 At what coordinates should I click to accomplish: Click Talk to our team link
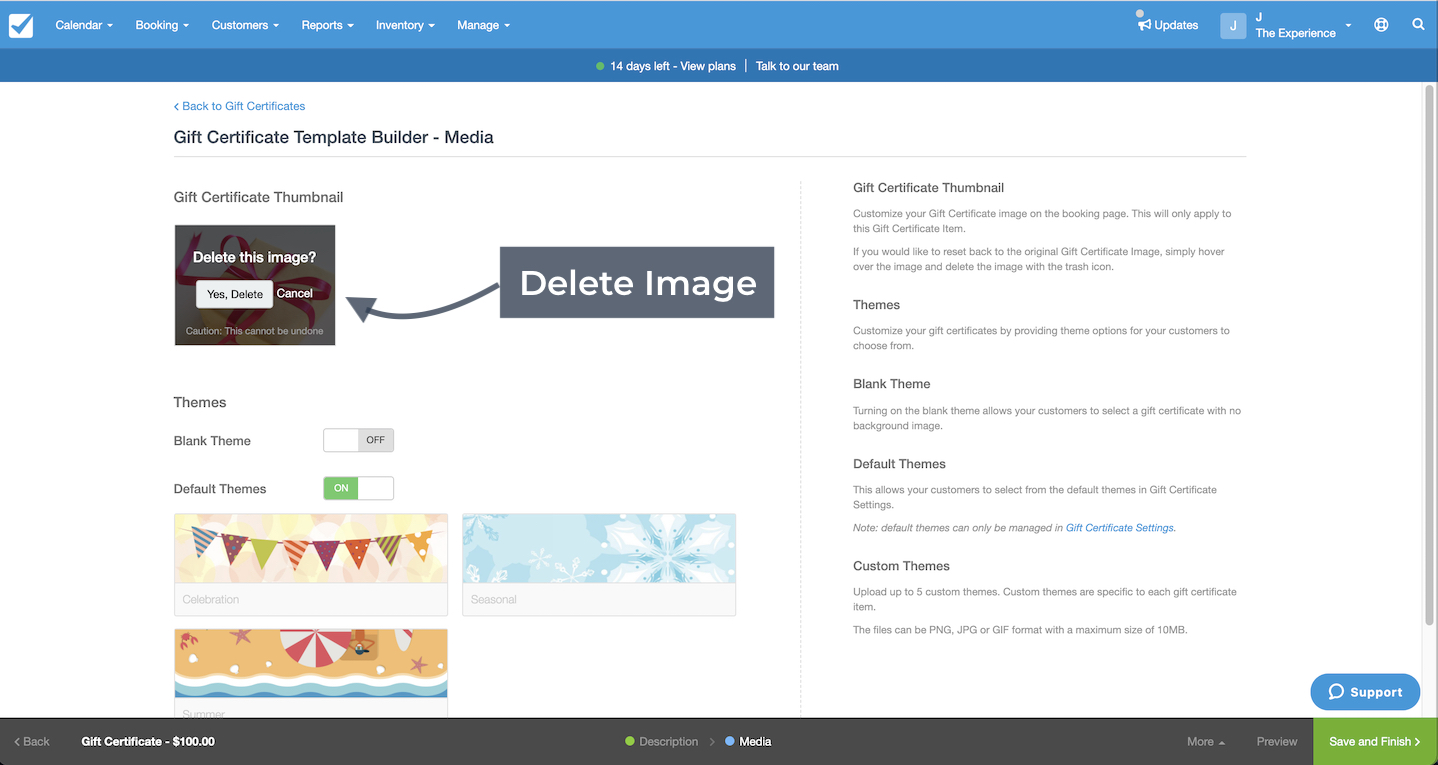797,66
